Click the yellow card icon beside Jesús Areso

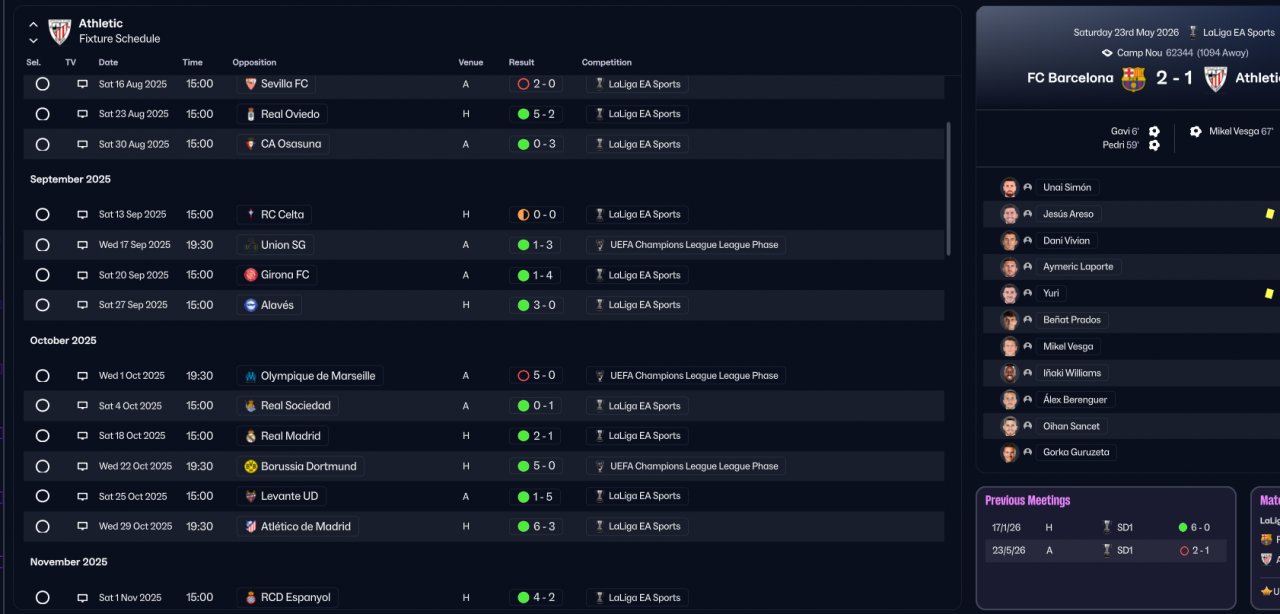tap(1269, 214)
